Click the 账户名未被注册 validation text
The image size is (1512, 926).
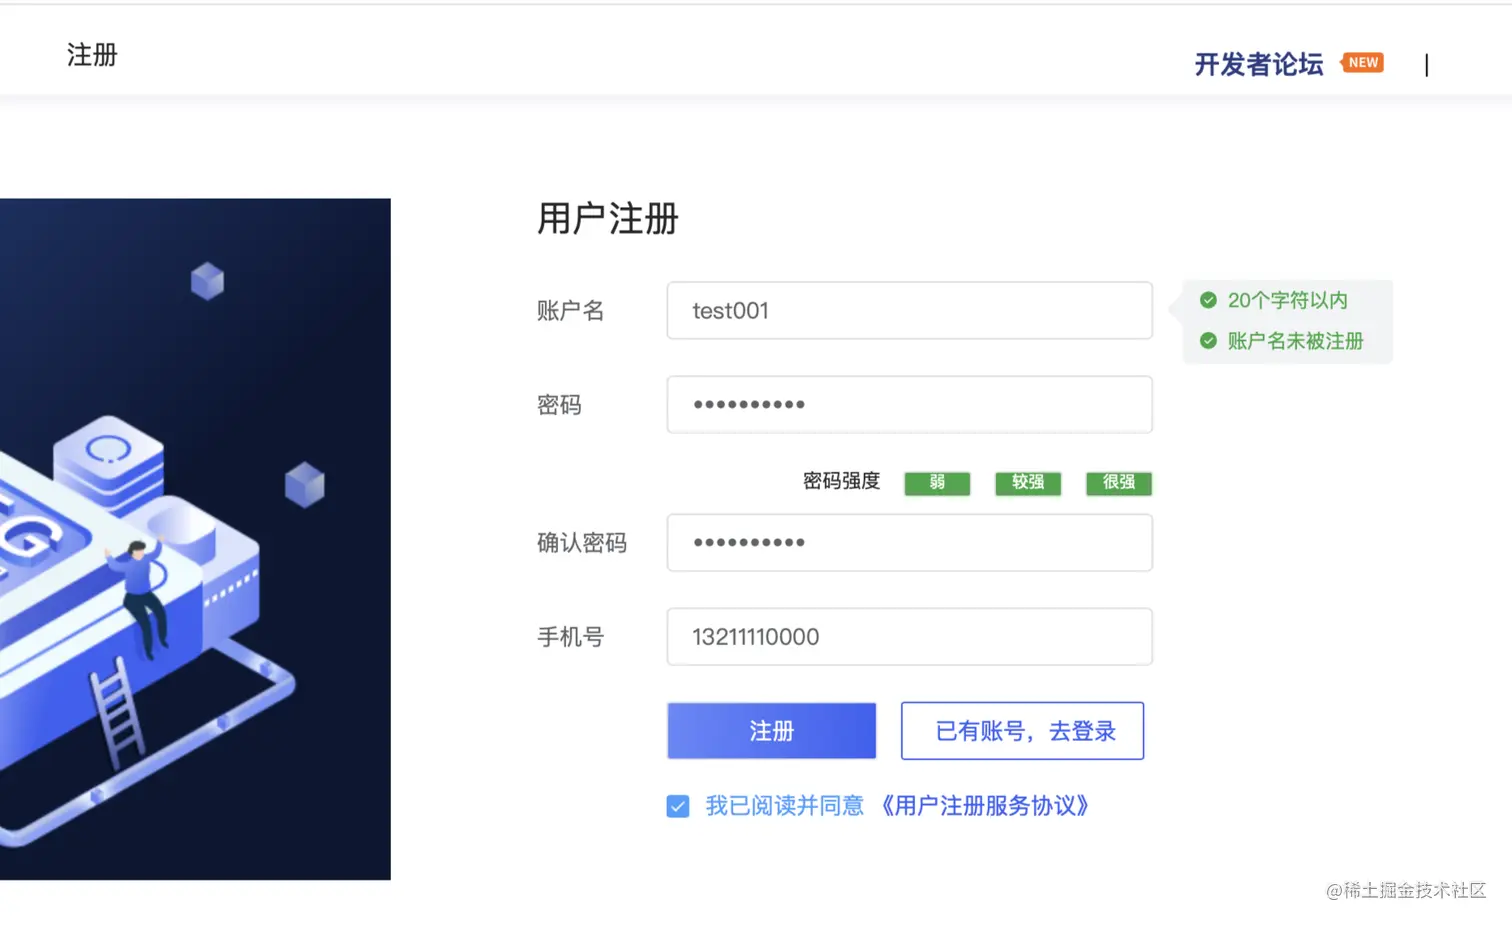[x=1296, y=341]
